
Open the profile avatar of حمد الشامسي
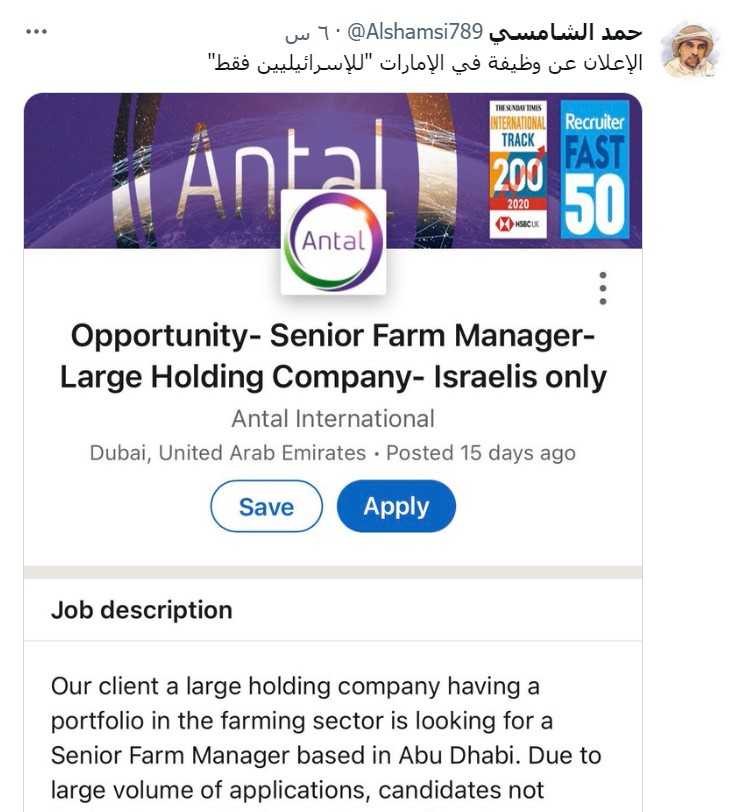click(694, 48)
